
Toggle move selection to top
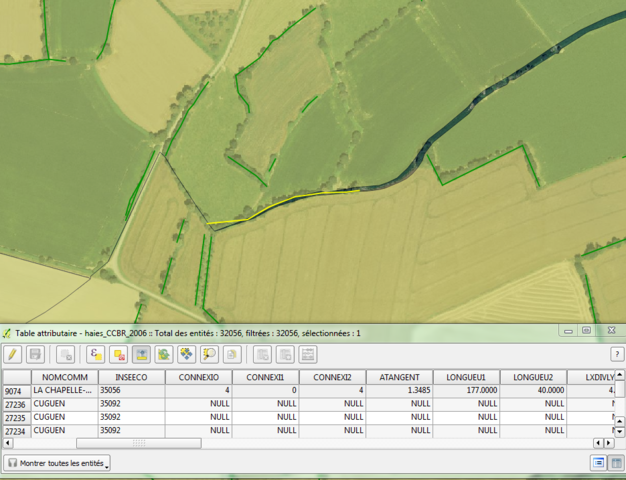(x=141, y=354)
